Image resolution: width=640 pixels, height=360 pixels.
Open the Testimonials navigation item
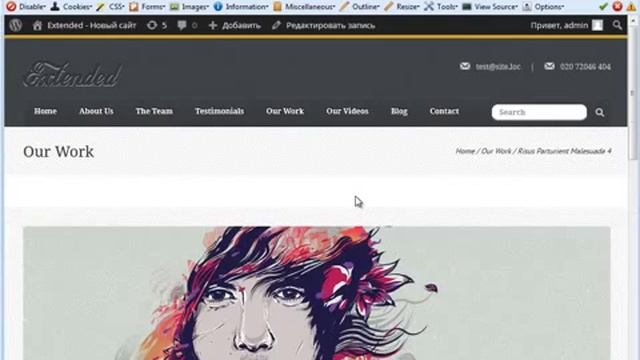(220, 111)
